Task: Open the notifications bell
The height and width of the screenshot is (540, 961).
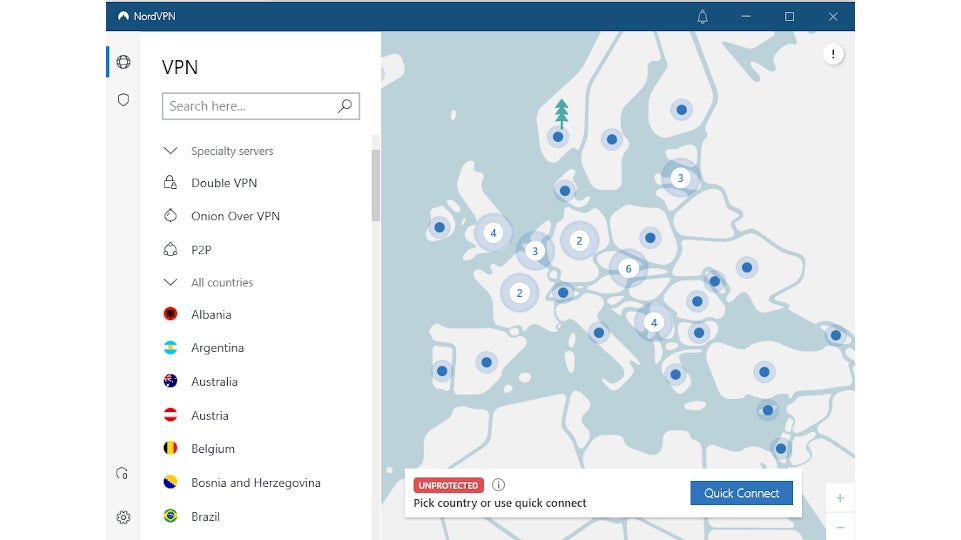Action: tap(702, 17)
